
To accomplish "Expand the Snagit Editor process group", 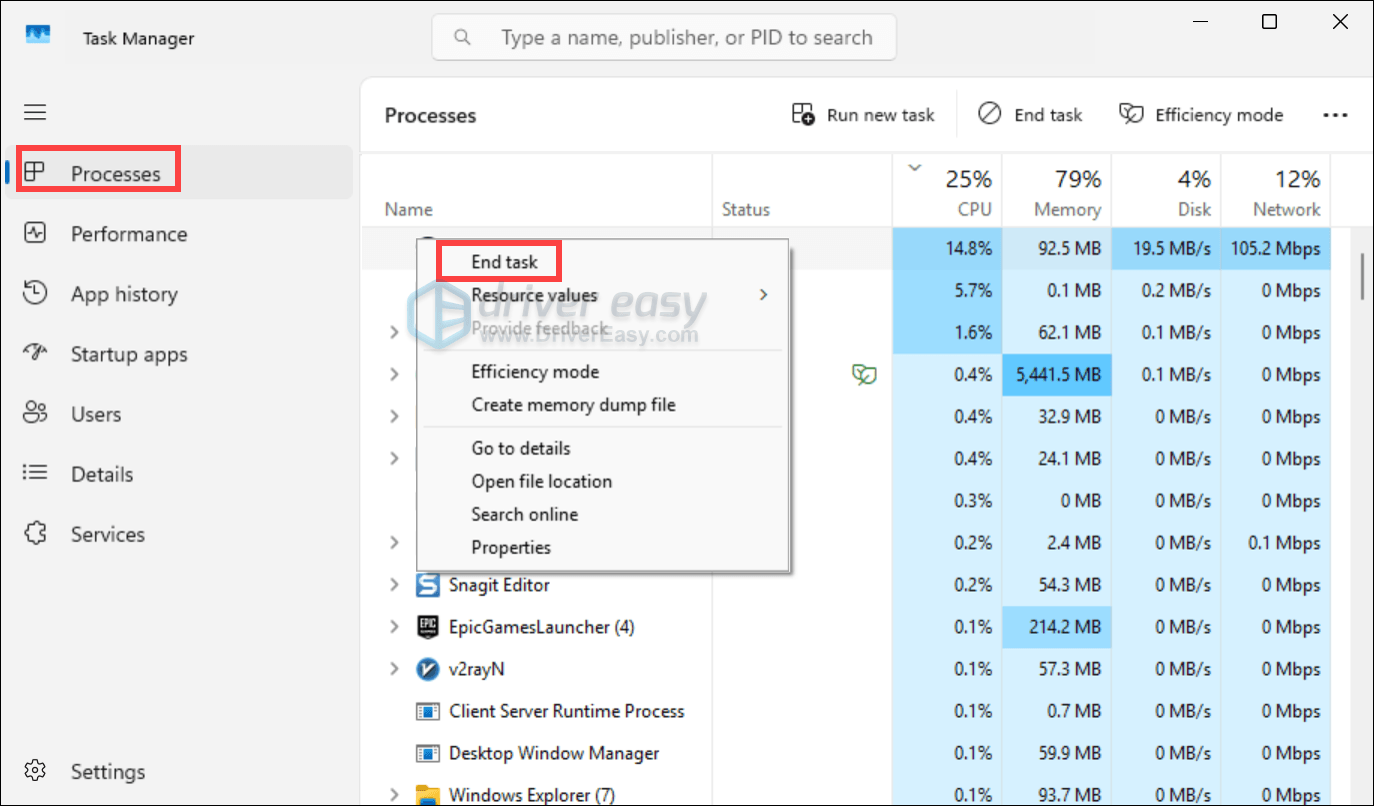I will coord(394,585).
